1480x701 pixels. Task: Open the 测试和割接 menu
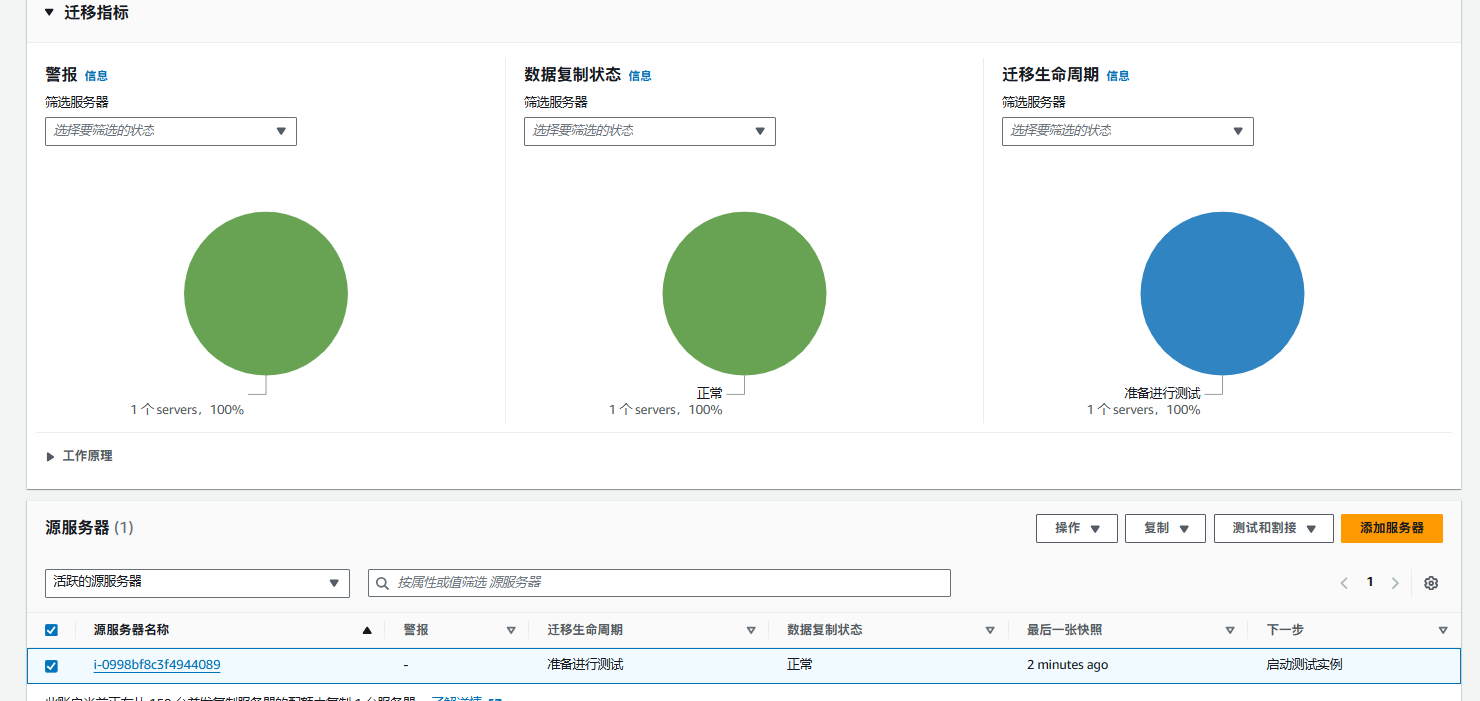pyautogui.click(x=1273, y=528)
